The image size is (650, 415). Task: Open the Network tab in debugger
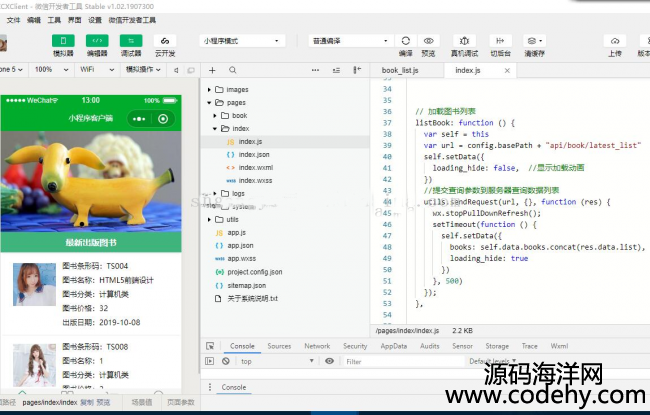[x=317, y=346]
